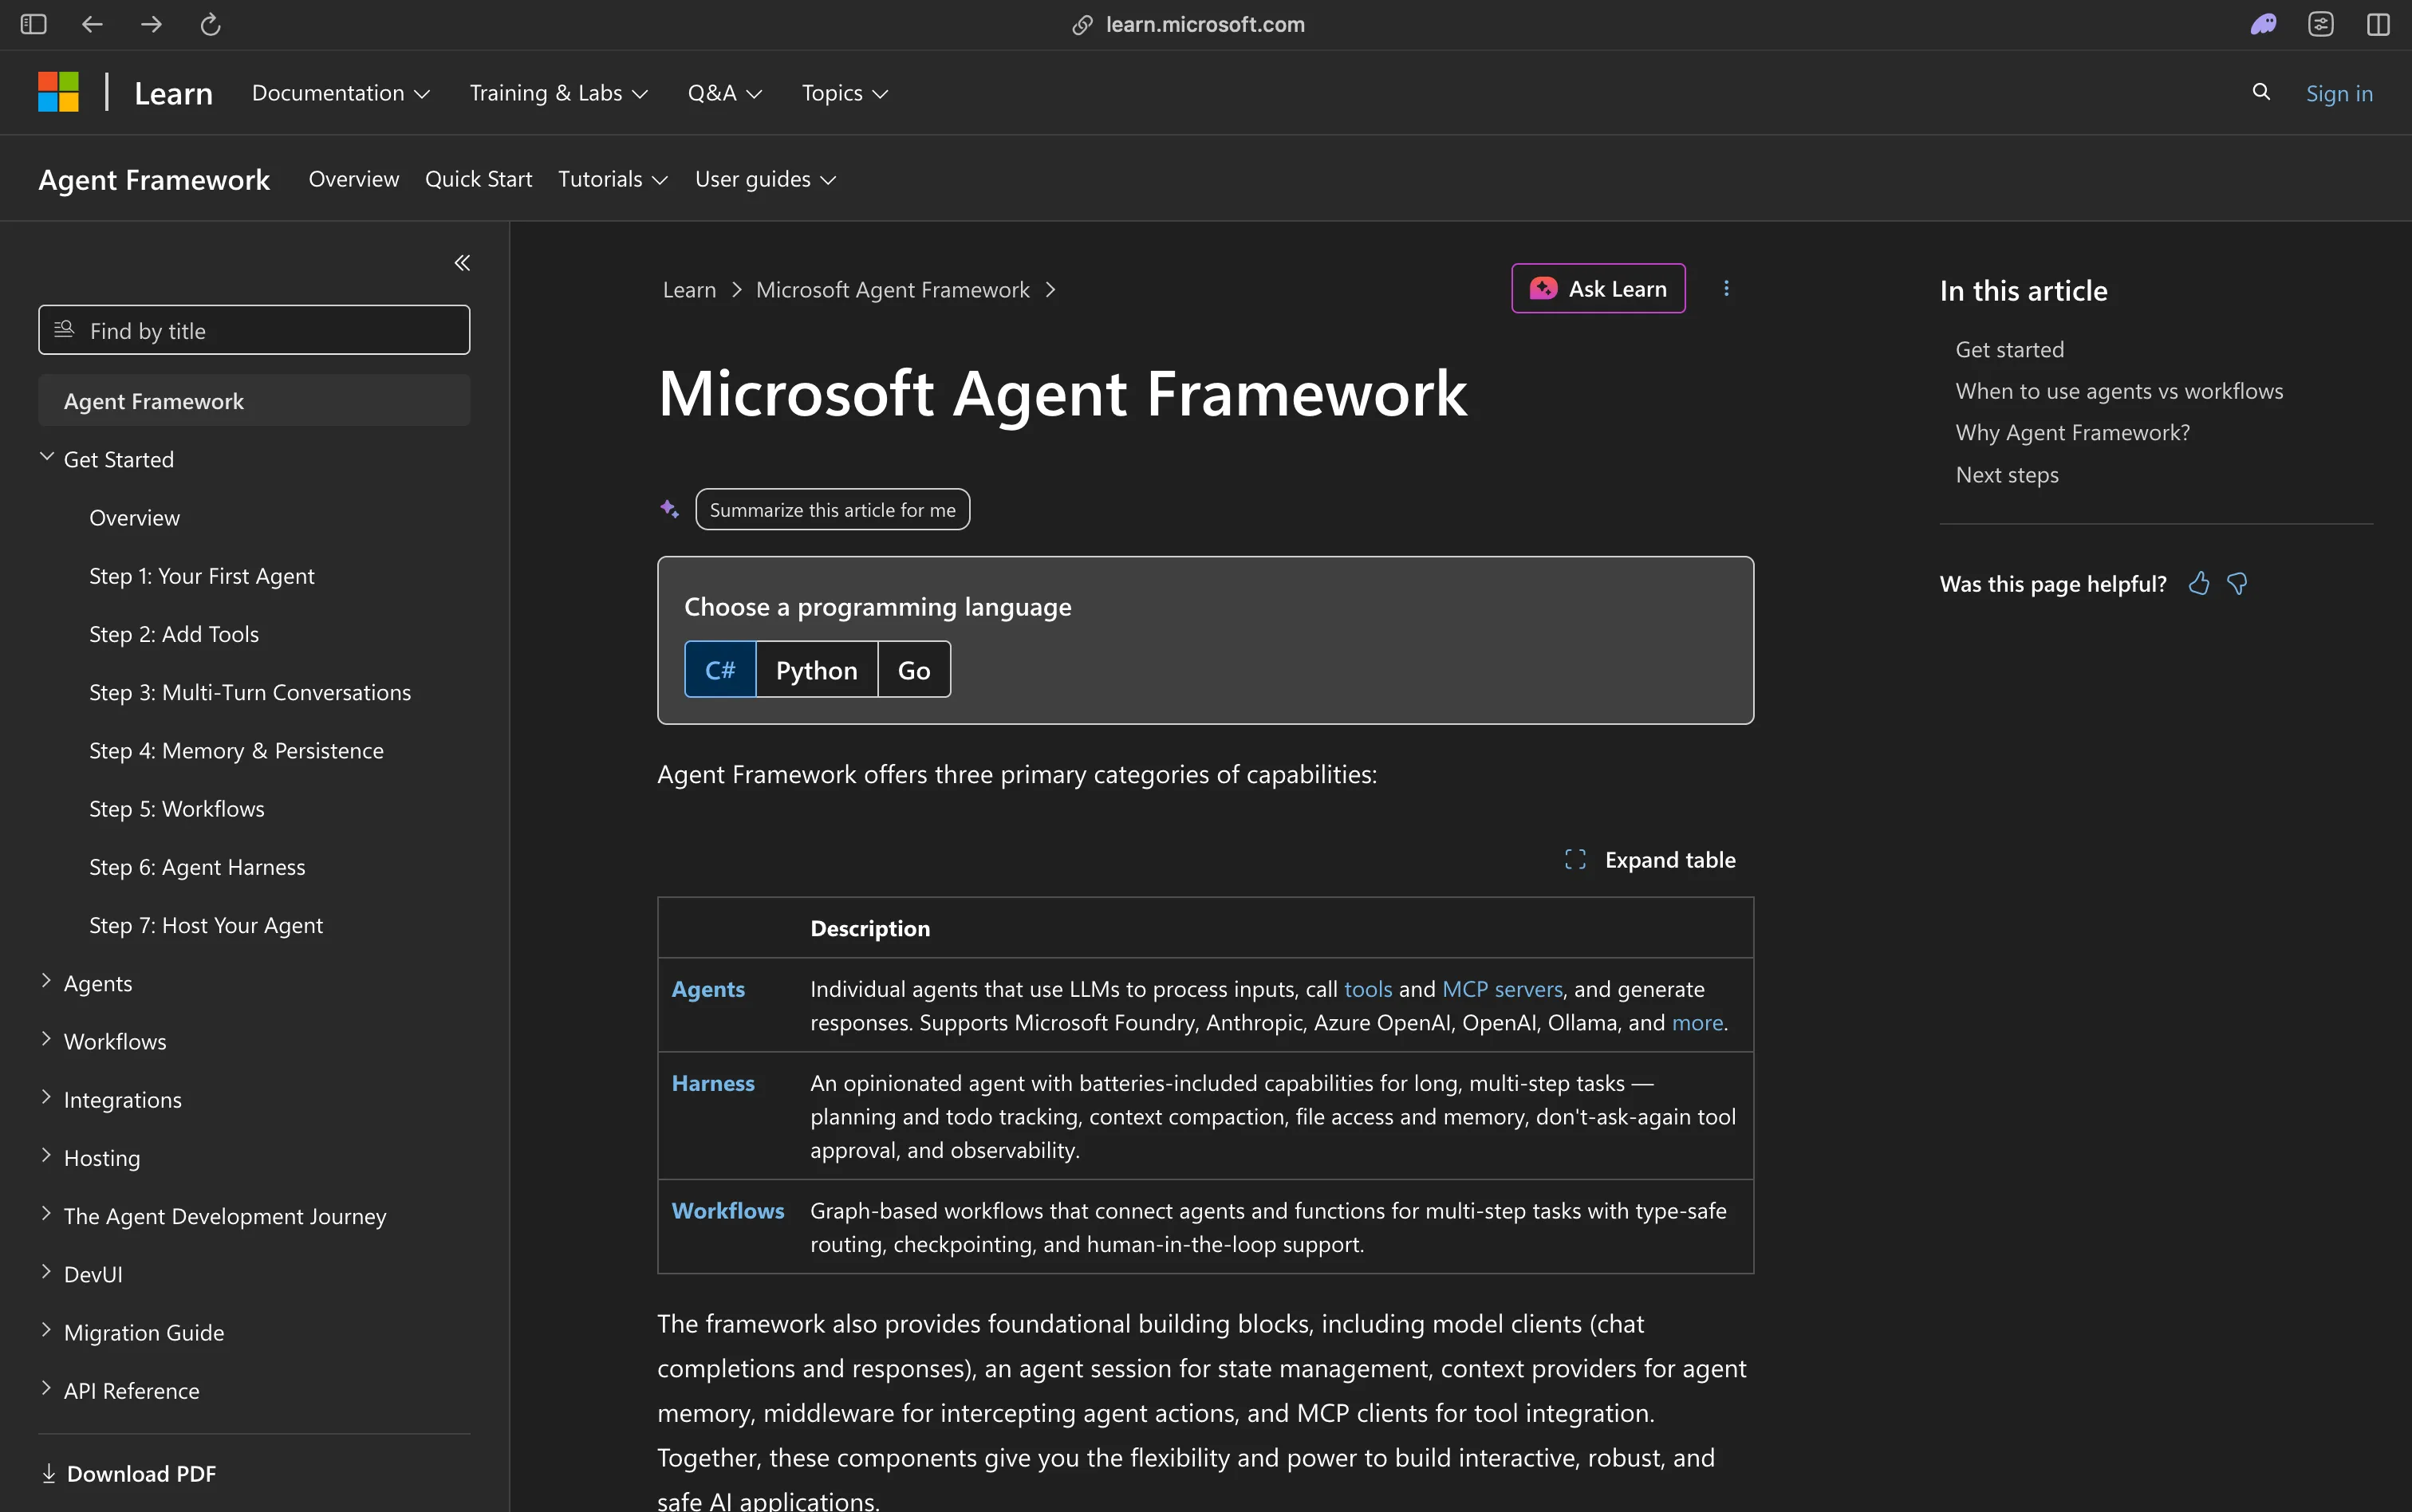The width and height of the screenshot is (2412, 1512).
Task: Expand The Agent Development Journey section
Action: pos(46,1213)
